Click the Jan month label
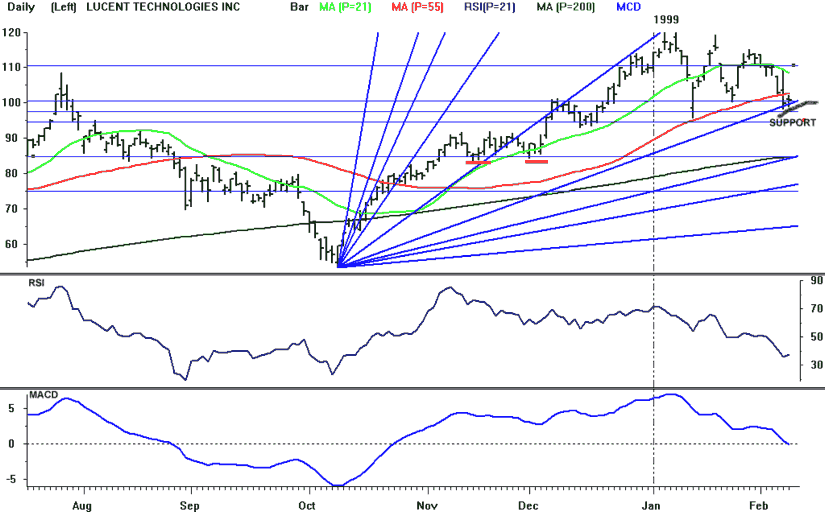This screenshot has width=825, height=512. [651, 506]
